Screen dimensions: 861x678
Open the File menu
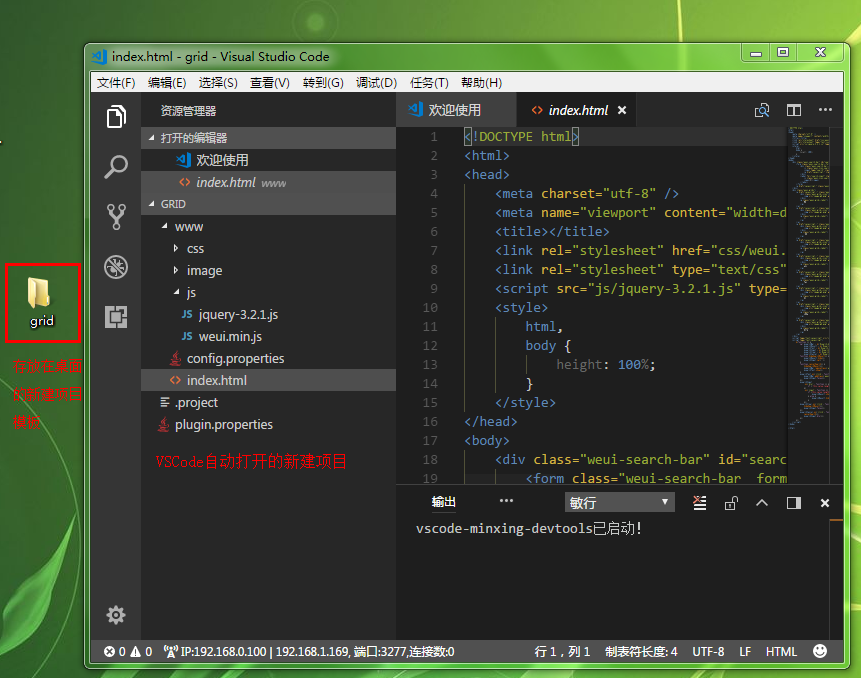point(116,82)
